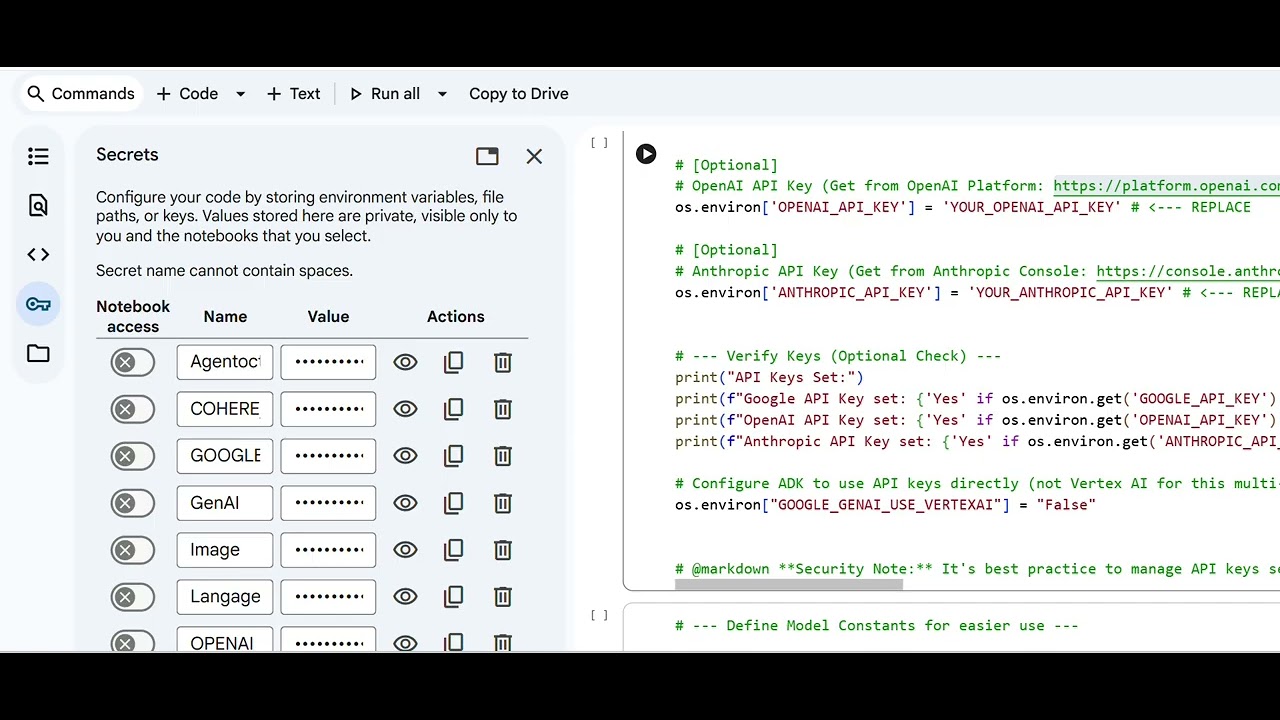Open the platform.openai.com link in code
This screenshot has width=1280, height=720.
pyautogui.click(x=1166, y=186)
